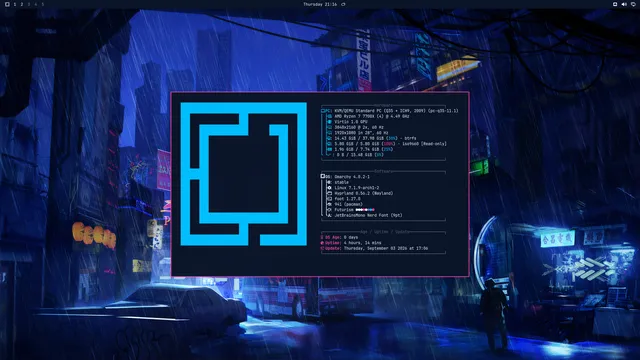Switch to workspace 1 in top bar
The height and width of the screenshot is (360, 640).
(15, 4)
